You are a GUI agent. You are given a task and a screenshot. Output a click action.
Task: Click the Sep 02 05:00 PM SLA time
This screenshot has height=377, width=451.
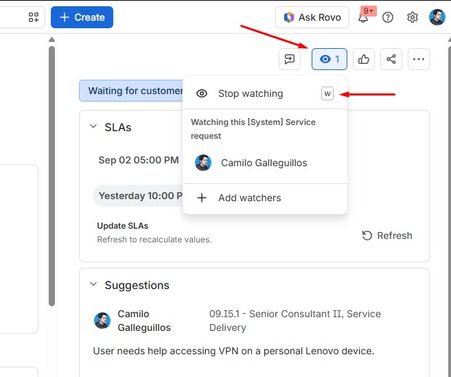139,160
